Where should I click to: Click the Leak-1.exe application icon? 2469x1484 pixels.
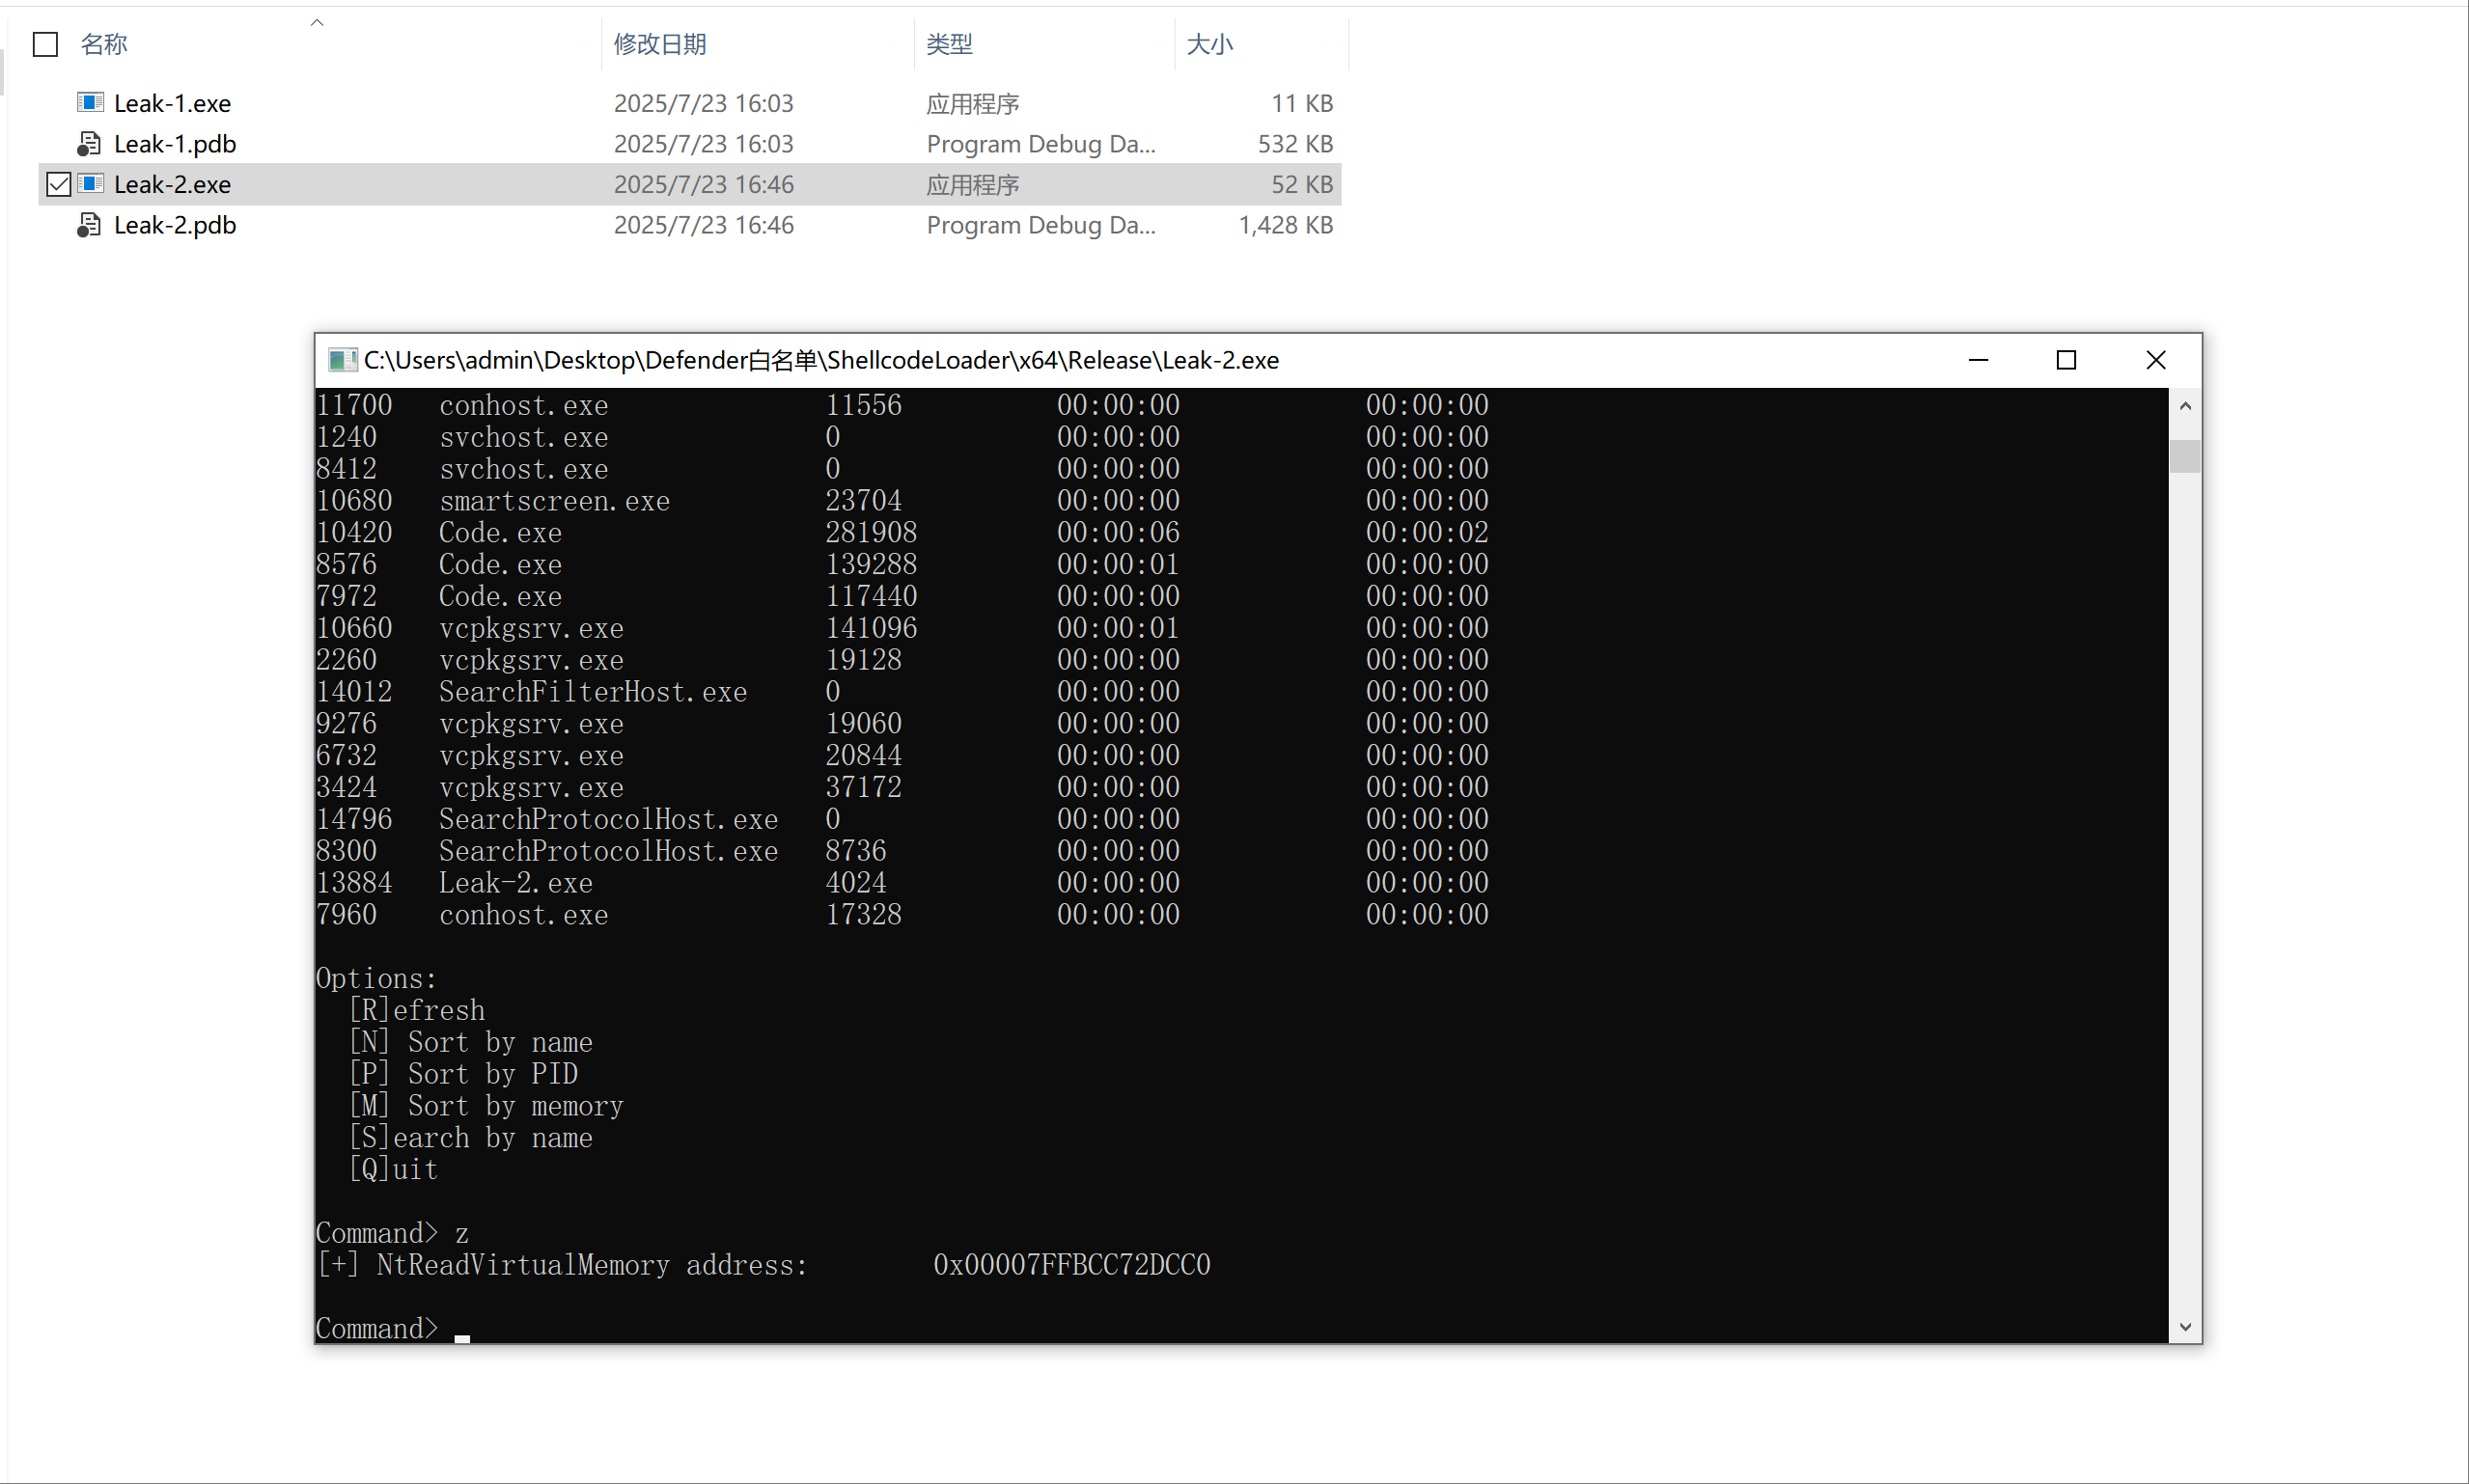(x=90, y=102)
